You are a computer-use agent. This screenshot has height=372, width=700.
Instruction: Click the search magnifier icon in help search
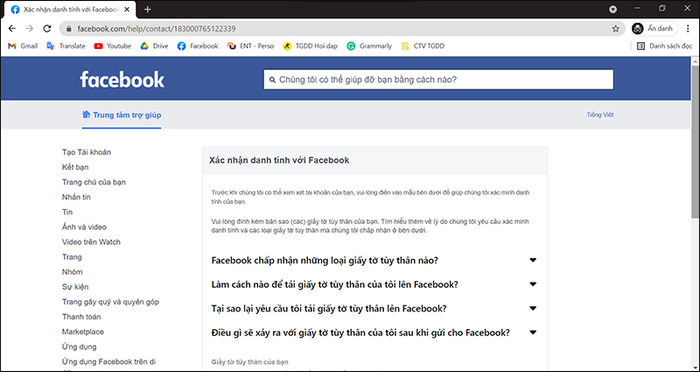click(x=272, y=80)
